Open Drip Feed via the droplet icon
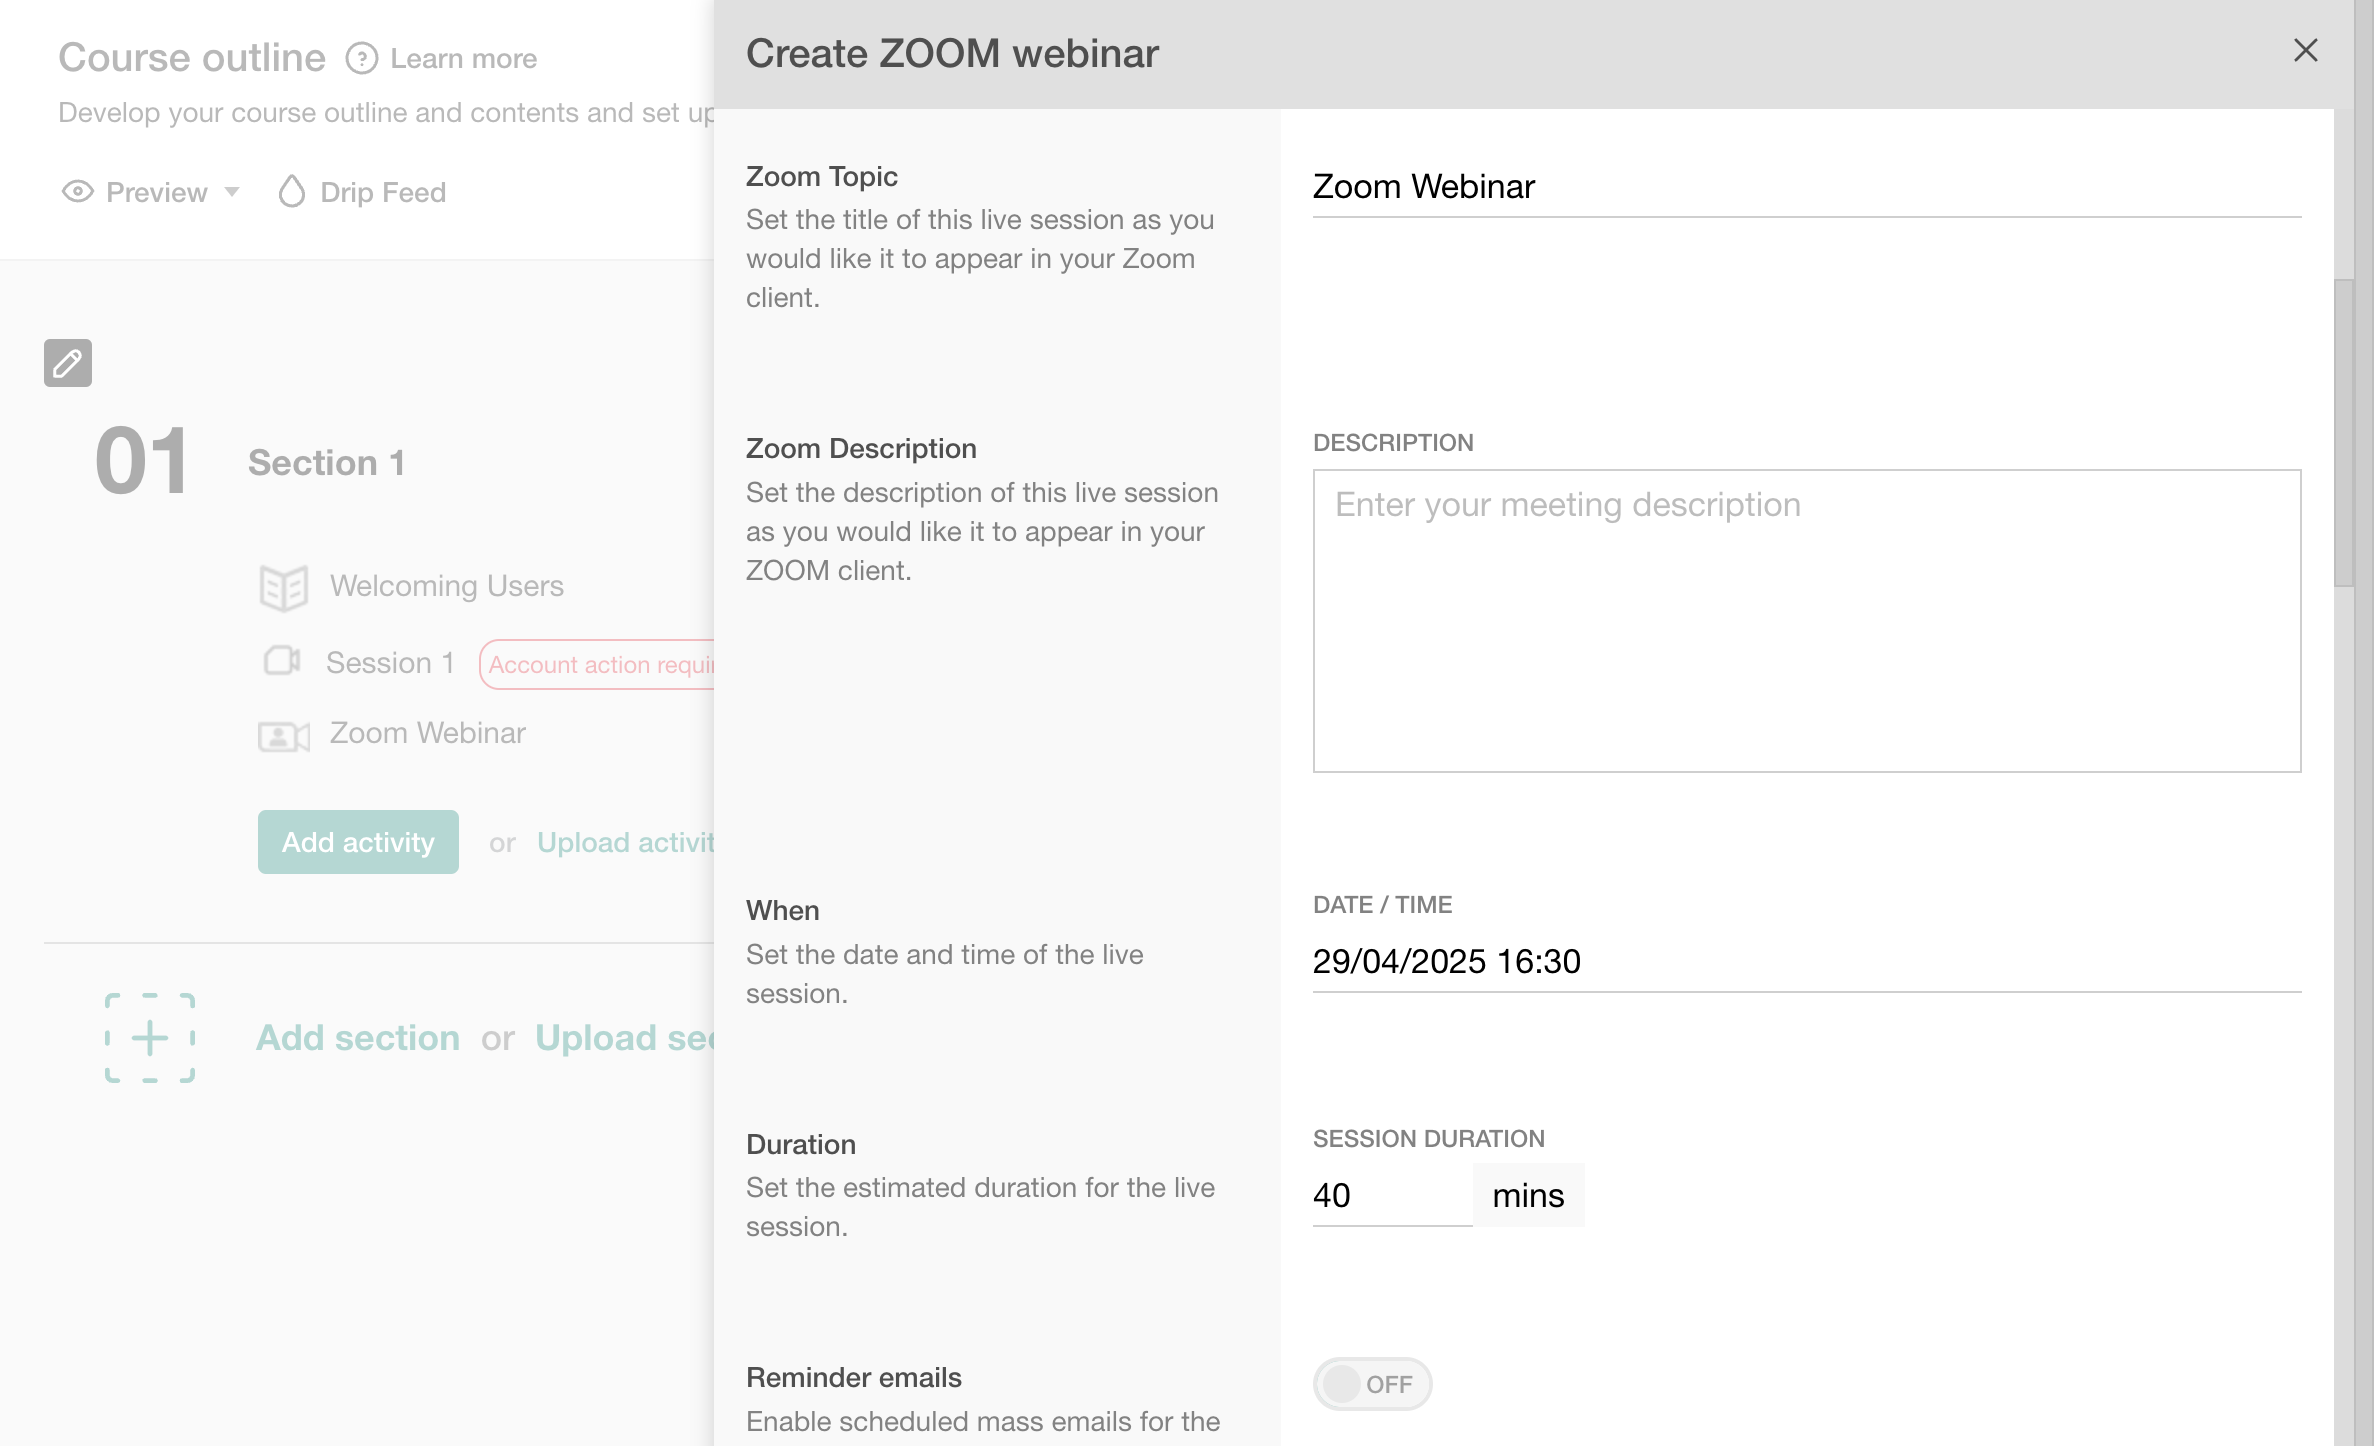This screenshot has width=2374, height=1446. point(291,191)
